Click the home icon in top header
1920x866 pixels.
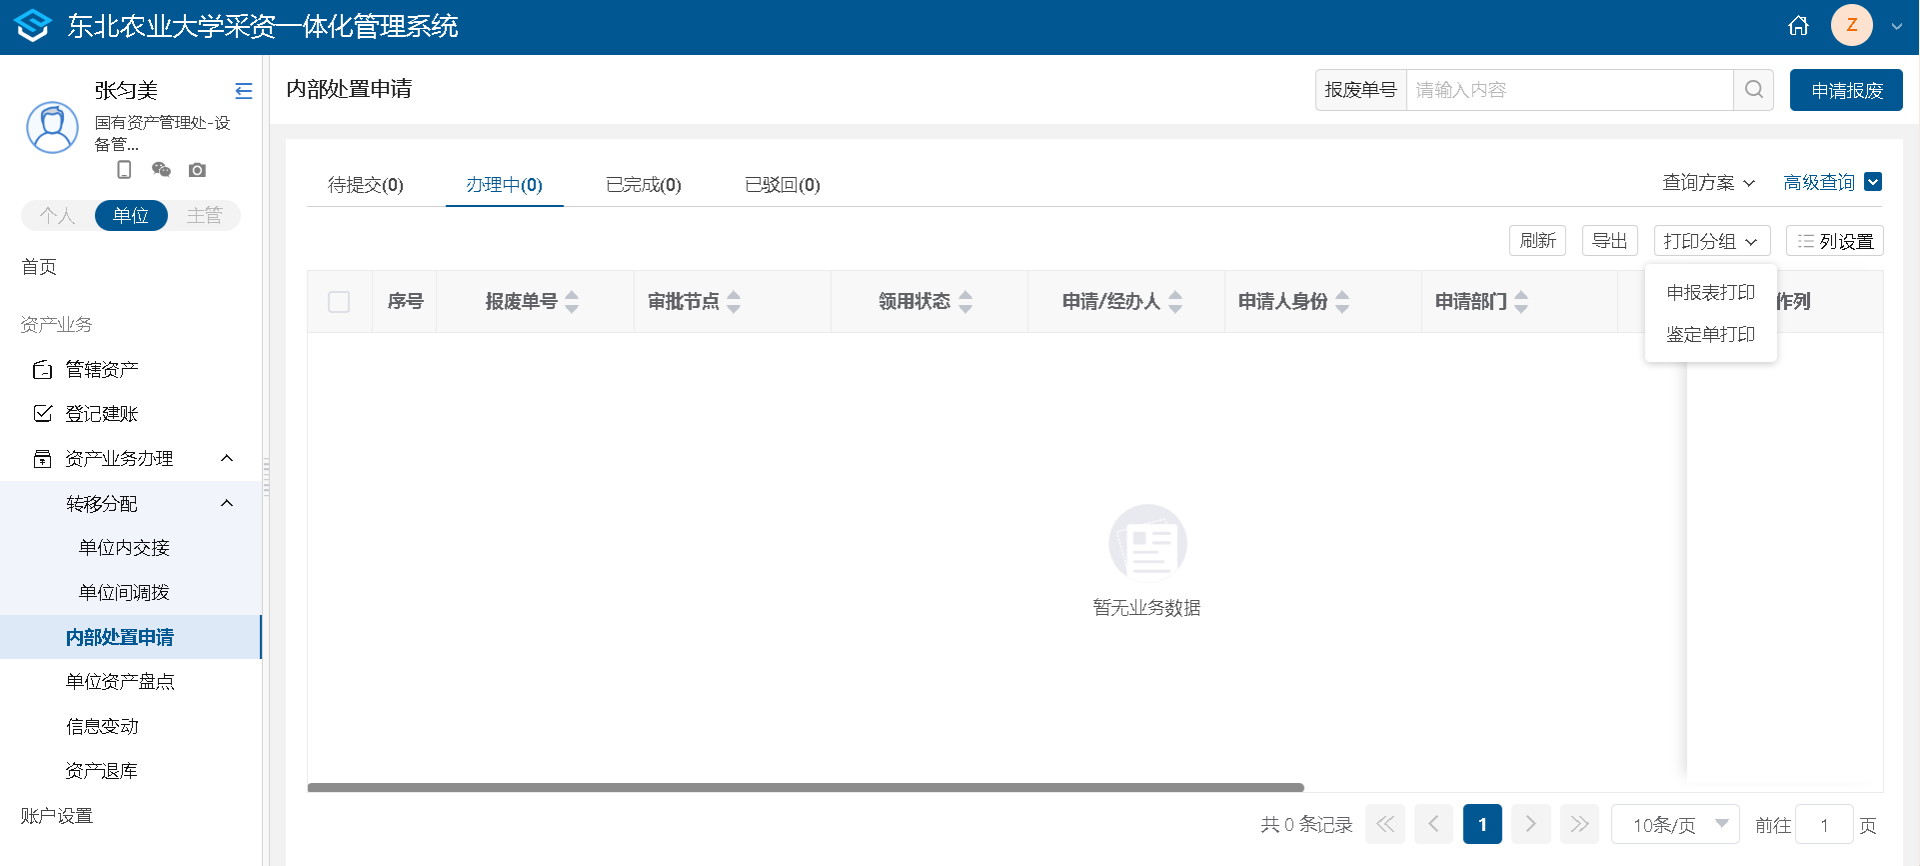pyautogui.click(x=1798, y=26)
